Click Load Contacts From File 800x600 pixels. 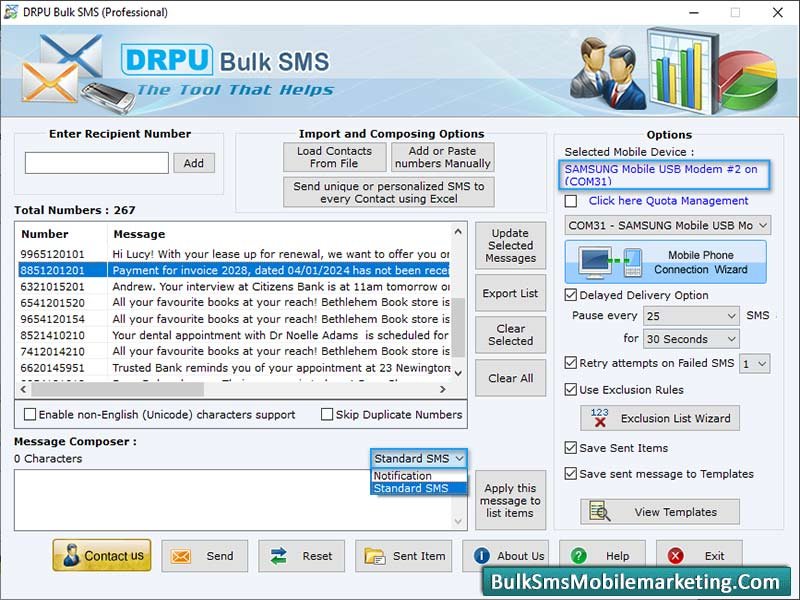click(335, 157)
